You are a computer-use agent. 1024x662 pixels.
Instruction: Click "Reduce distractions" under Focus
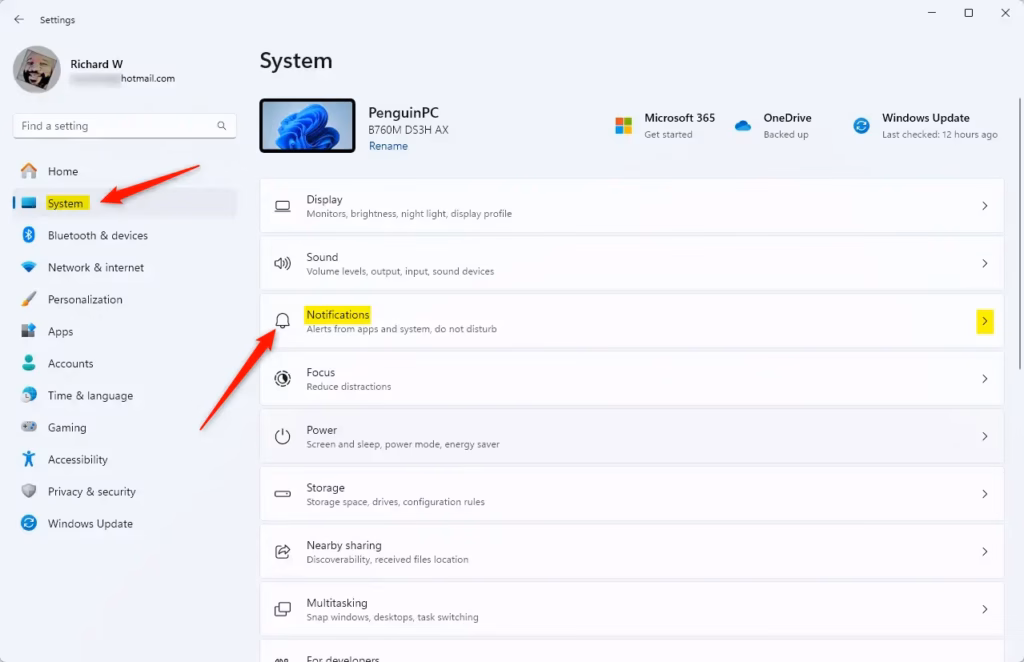pos(349,386)
